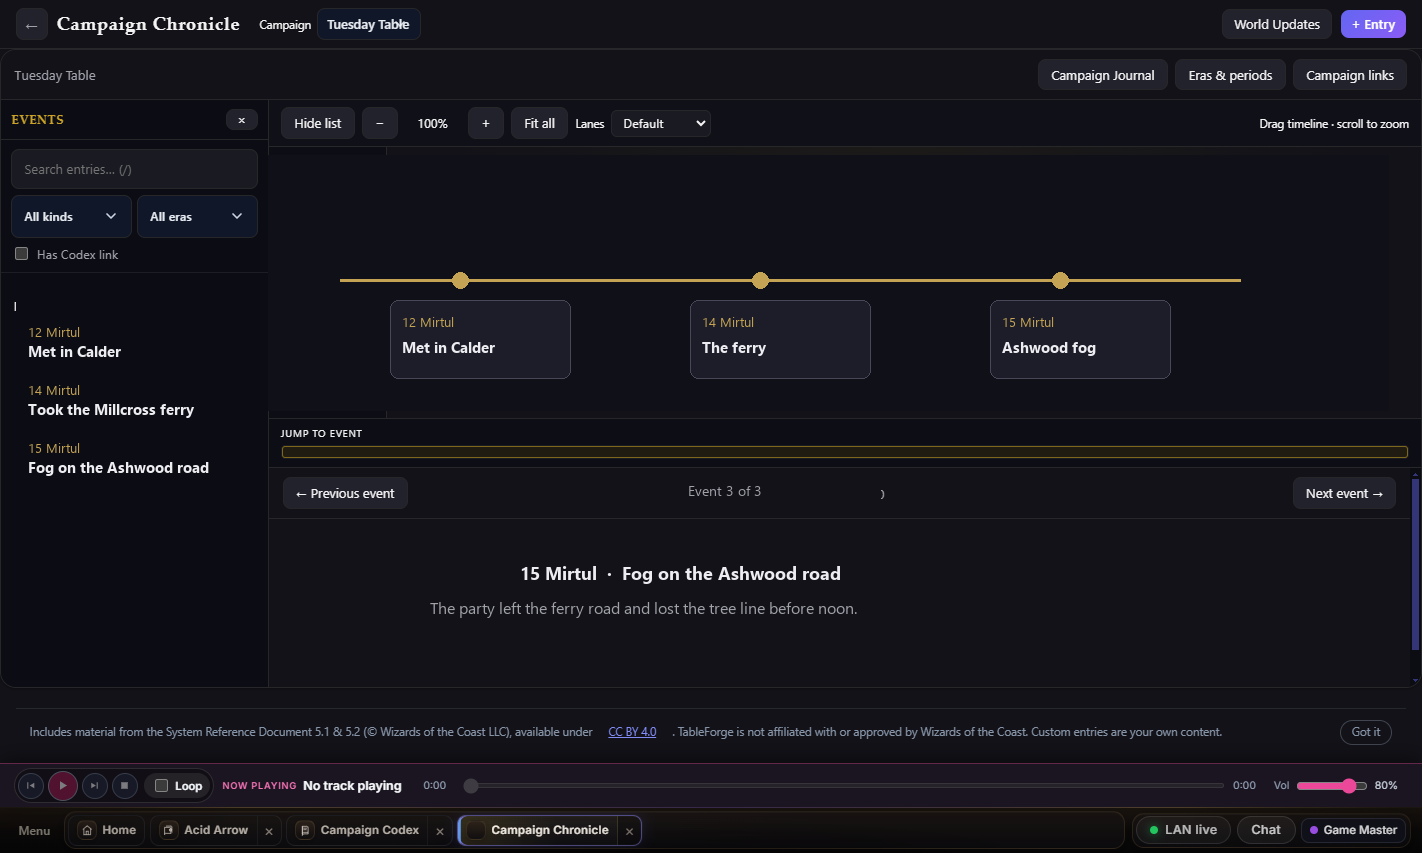Click the Jump to event slider bar
1422x853 pixels.
click(844, 452)
